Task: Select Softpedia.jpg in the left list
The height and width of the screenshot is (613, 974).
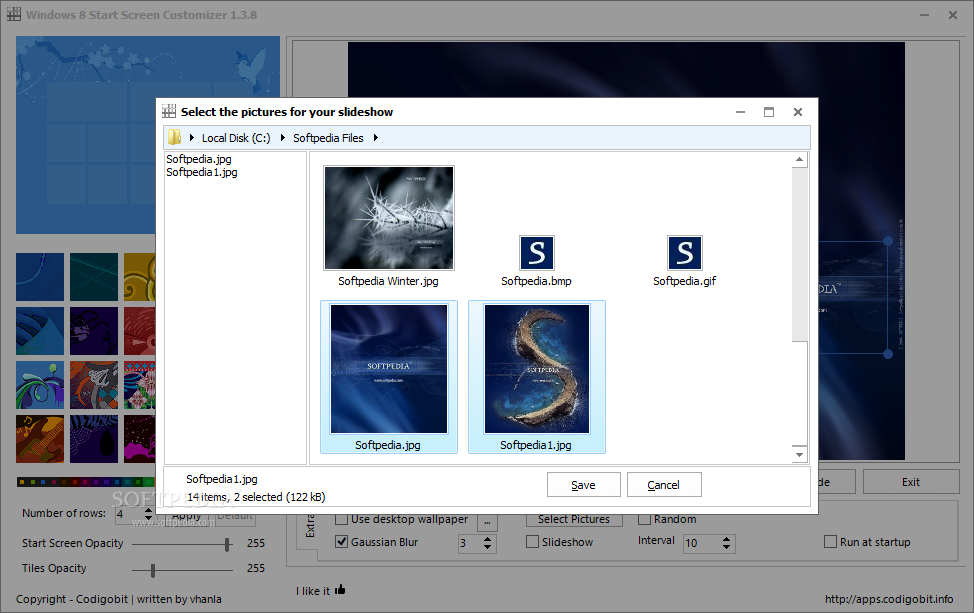Action: [199, 159]
